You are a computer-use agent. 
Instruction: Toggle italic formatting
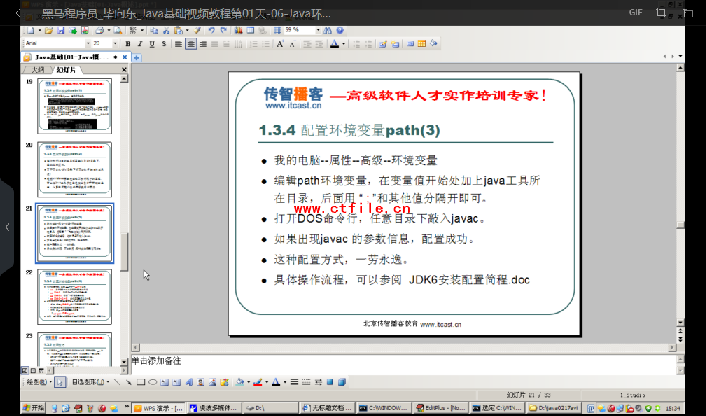(141, 44)
